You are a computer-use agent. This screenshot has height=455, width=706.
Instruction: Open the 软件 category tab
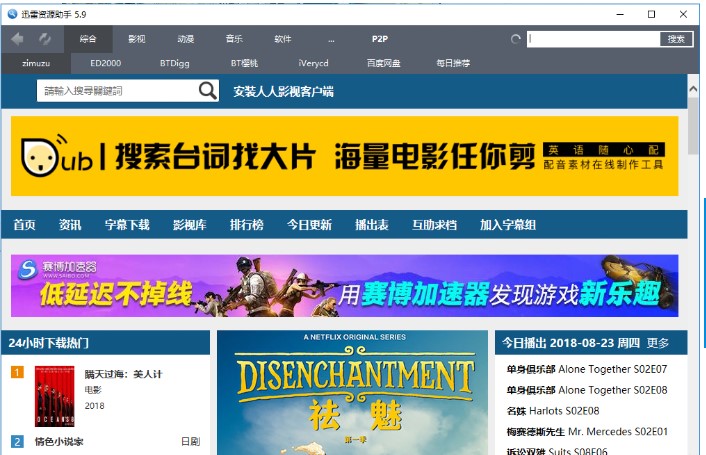[283, 39]
